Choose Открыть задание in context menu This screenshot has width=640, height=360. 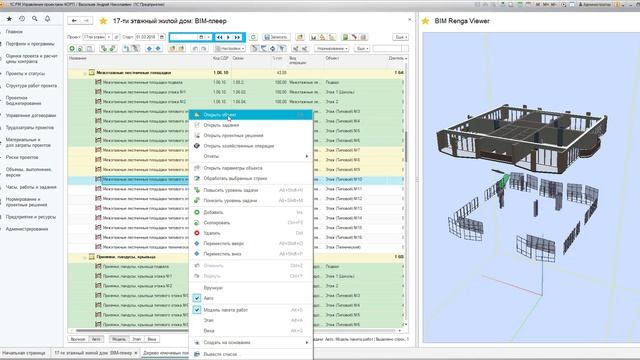251,125
